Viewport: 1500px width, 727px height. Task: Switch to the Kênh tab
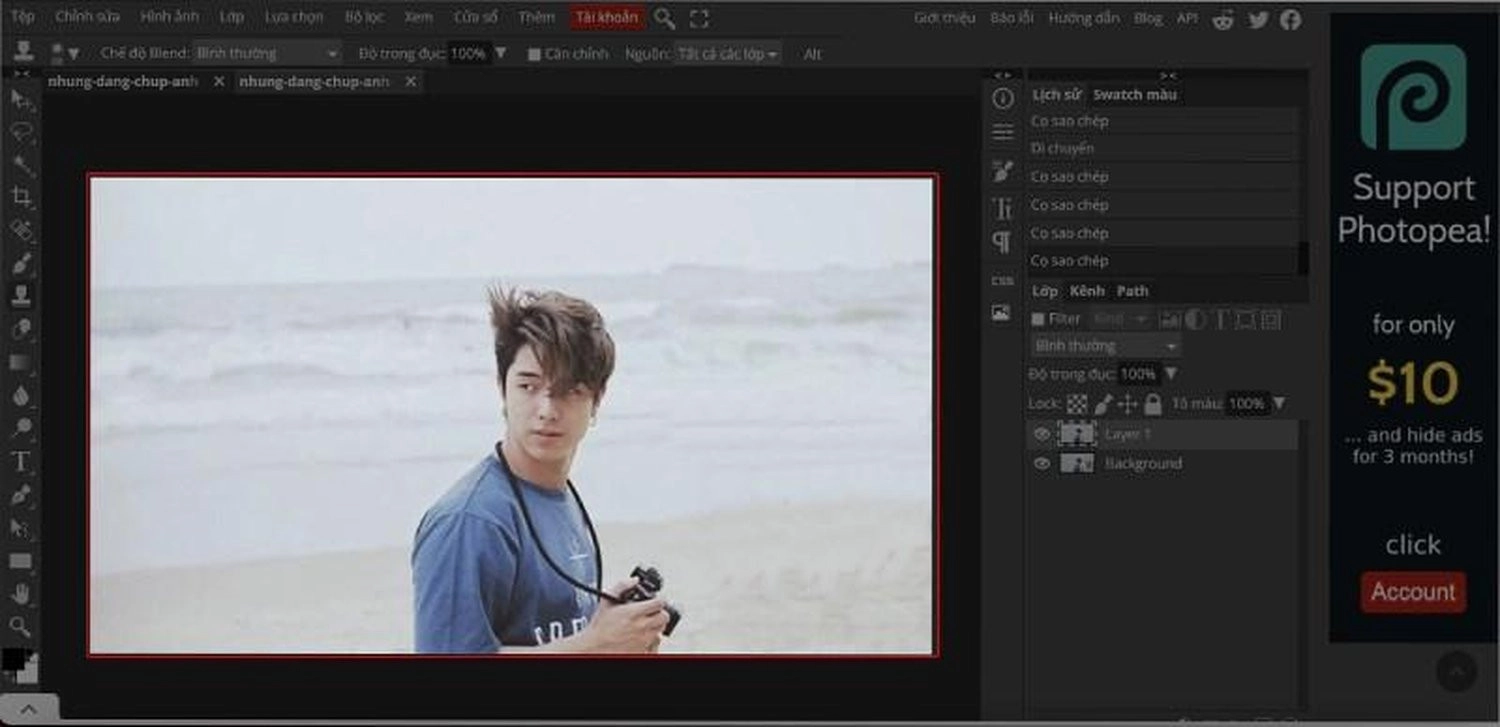pos(1087,291)
